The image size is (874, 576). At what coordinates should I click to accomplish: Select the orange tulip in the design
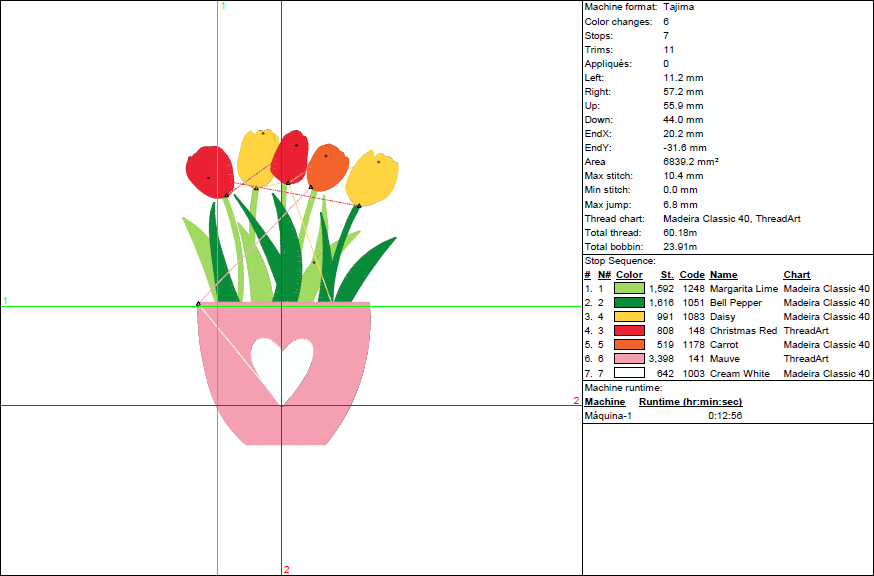pyautogui.click(x=326, y=166)
